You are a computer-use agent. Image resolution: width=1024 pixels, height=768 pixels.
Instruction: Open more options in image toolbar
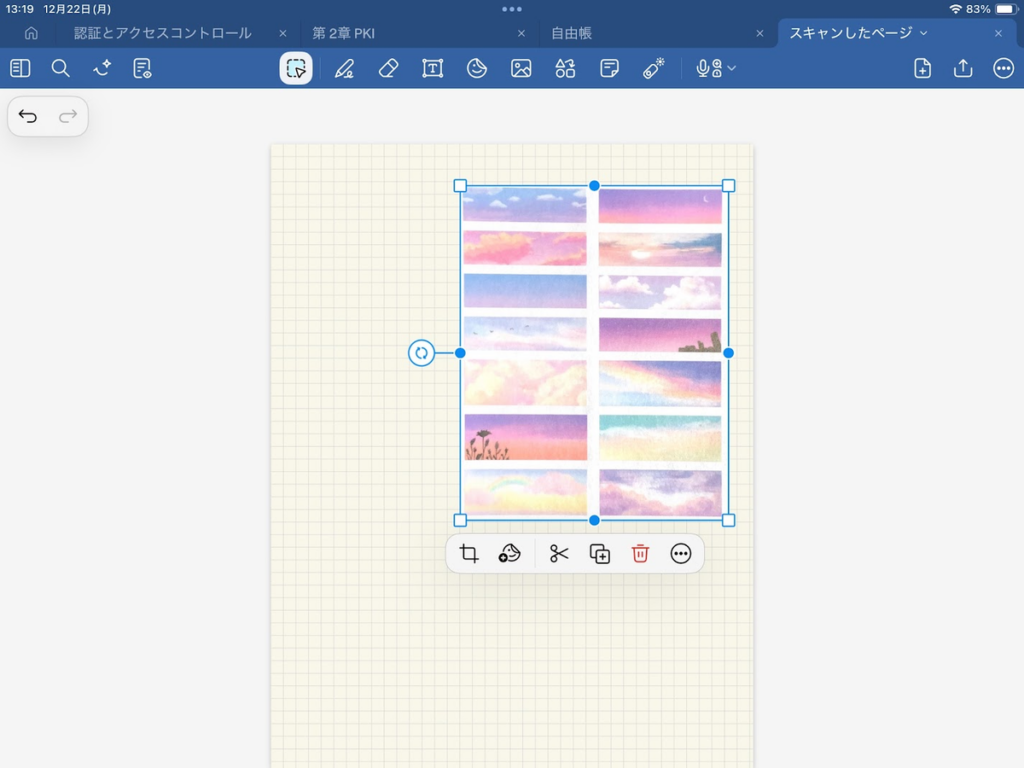tap(681, 554)
